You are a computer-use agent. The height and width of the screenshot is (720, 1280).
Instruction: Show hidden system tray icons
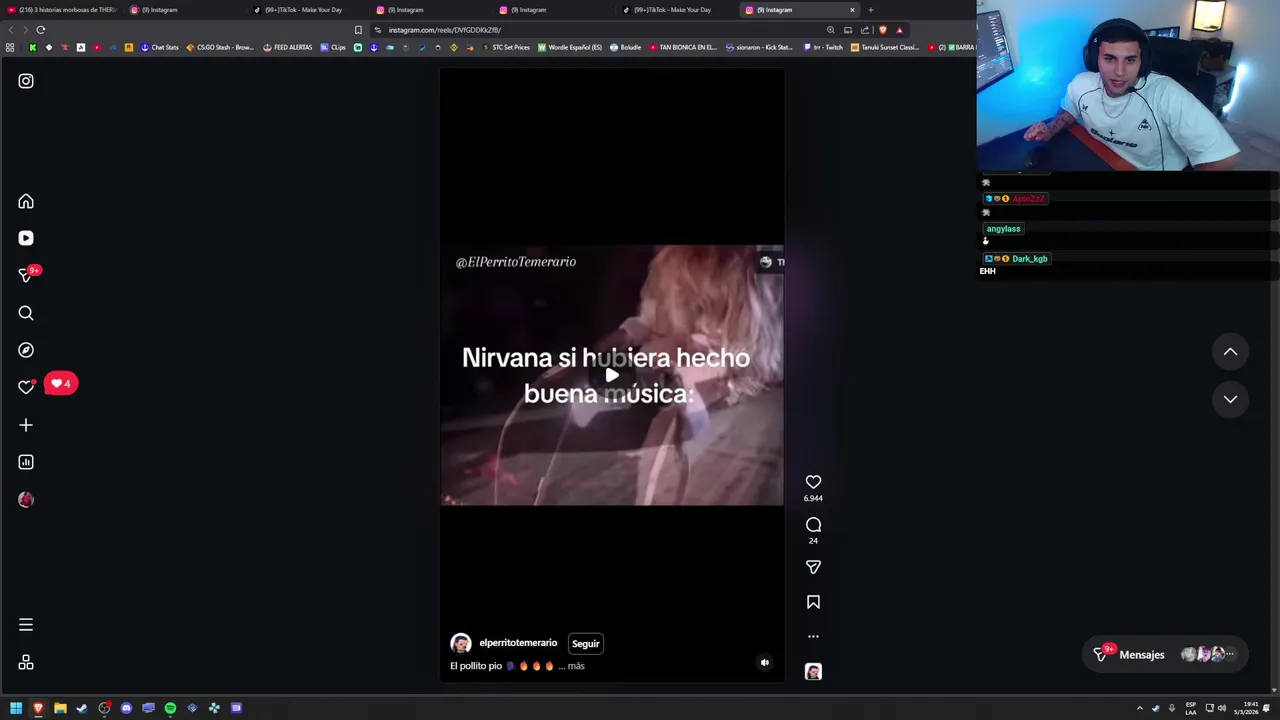coord(1139,708)
